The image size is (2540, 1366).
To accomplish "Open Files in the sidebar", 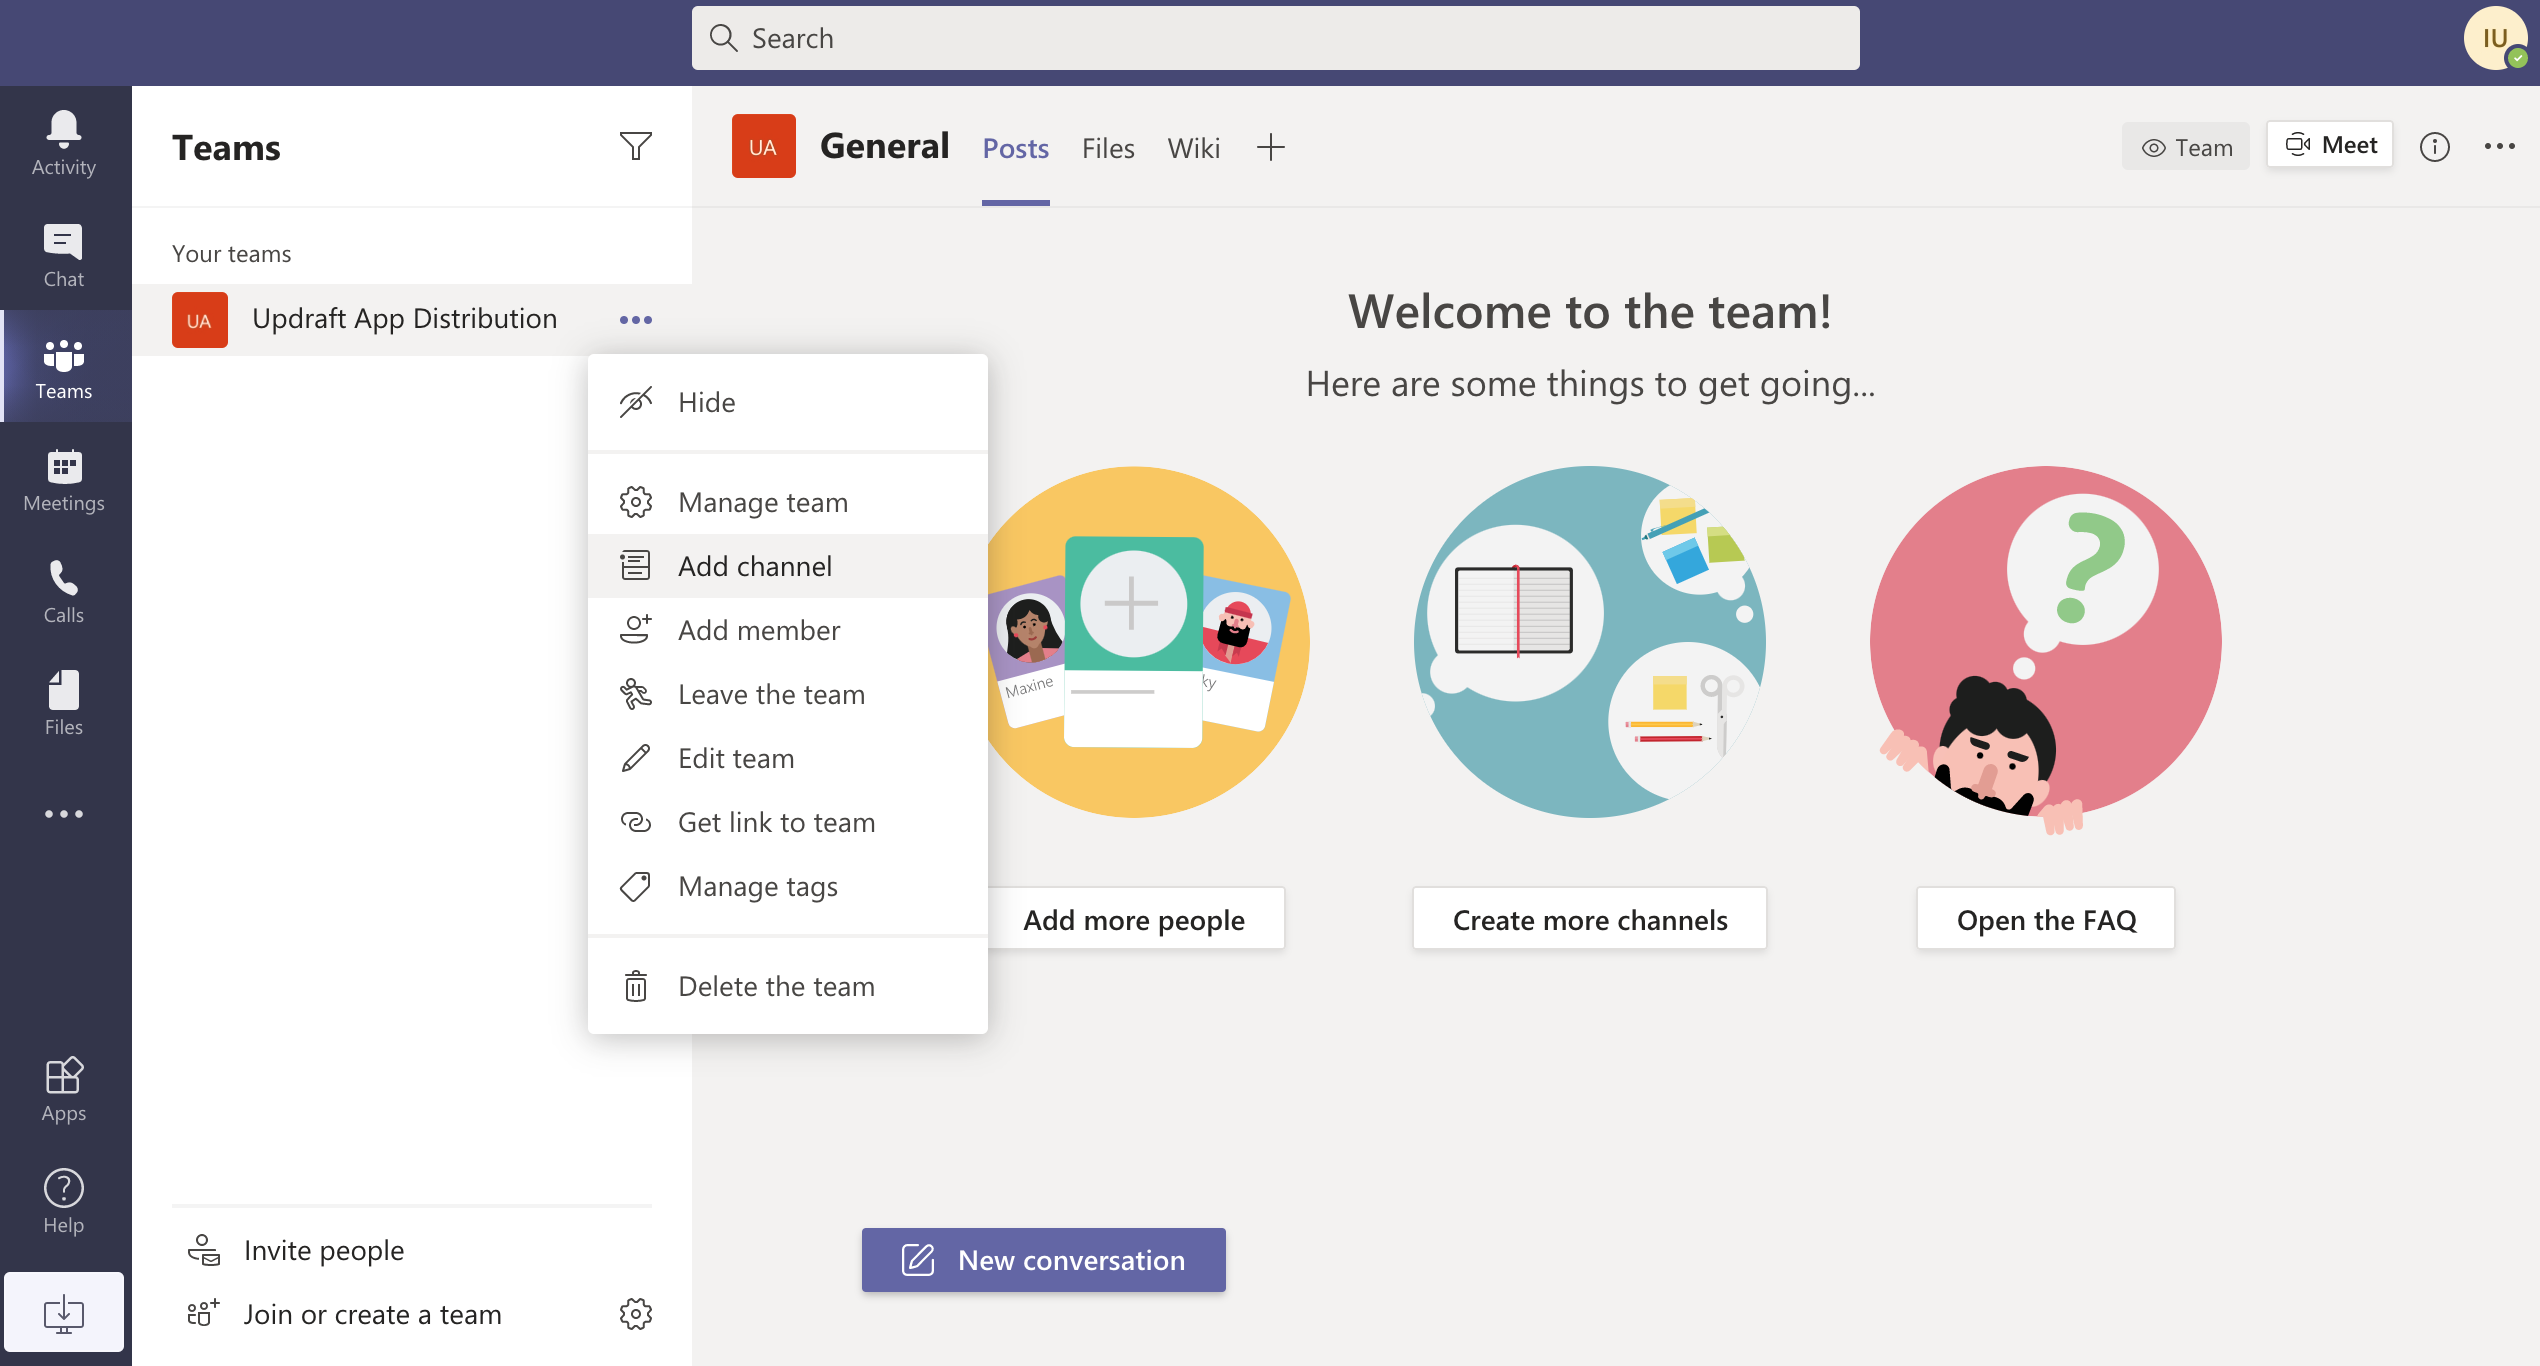I will click(64, 703).
